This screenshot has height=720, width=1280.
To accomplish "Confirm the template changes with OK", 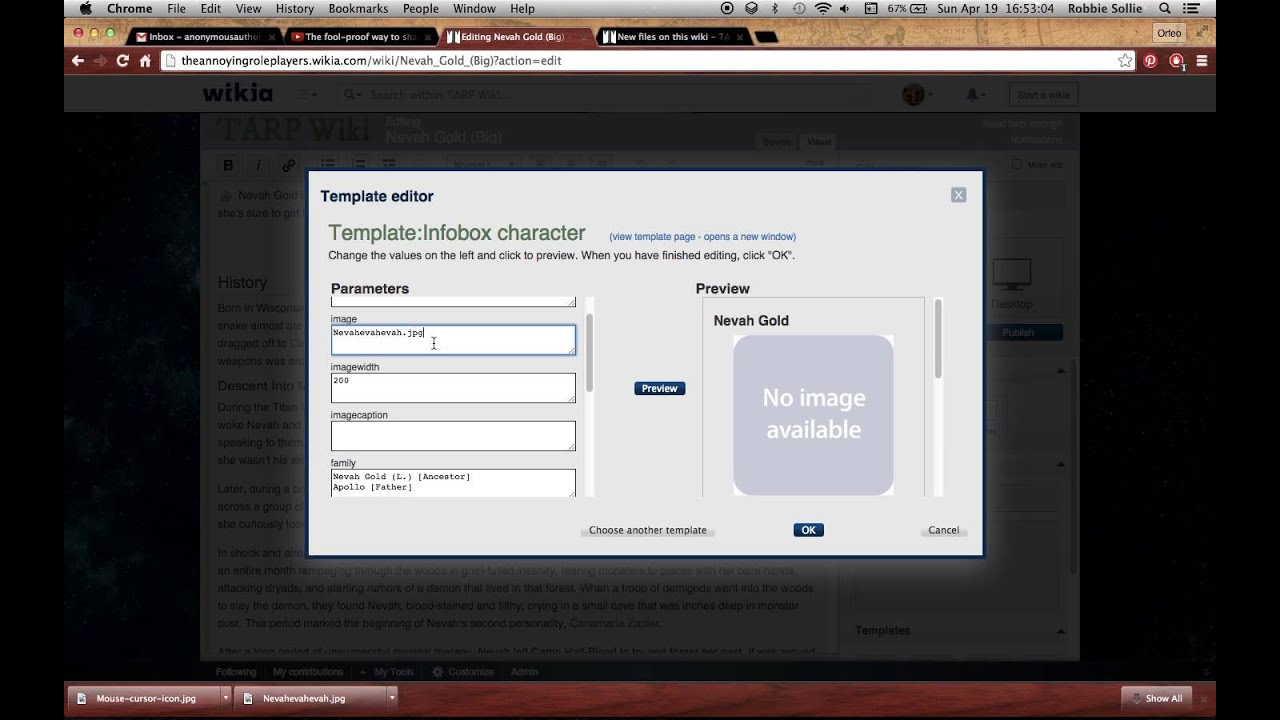I will coord(808,530).
